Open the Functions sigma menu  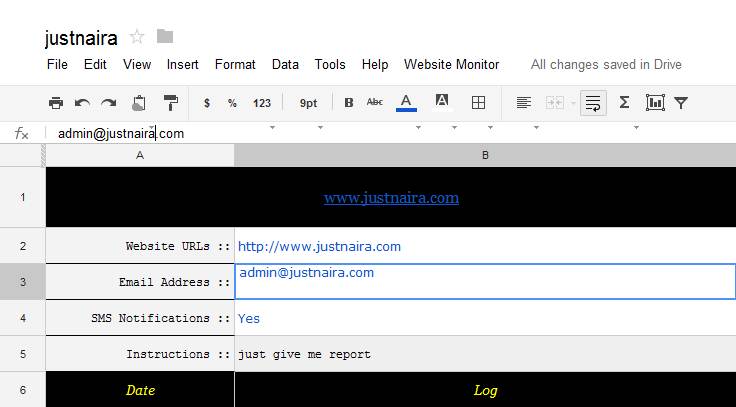[x=624, y=102]
